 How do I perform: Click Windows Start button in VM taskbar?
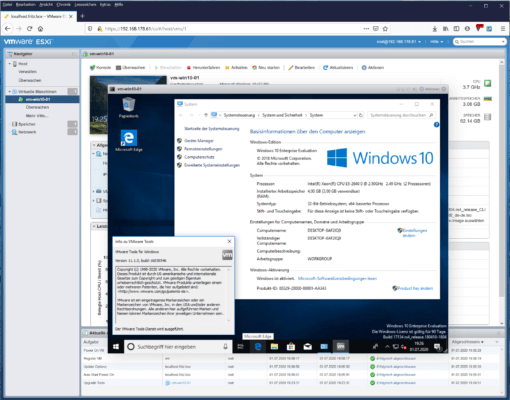[116, 347]
